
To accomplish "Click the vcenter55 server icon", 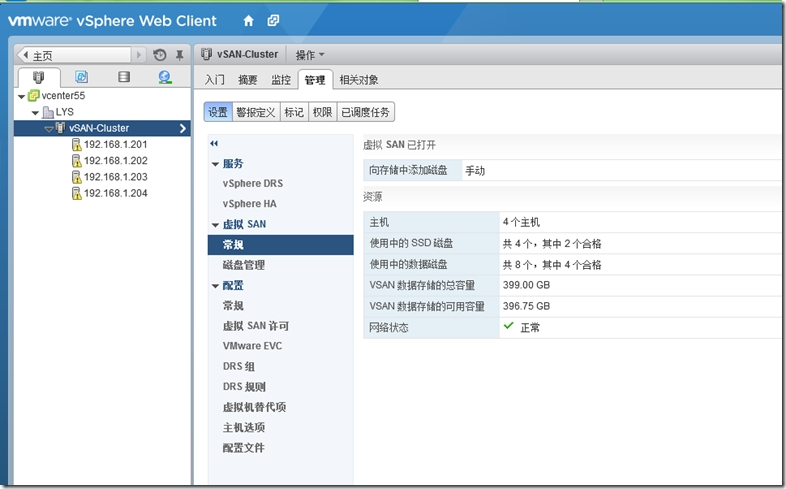I will coord(34,95).
